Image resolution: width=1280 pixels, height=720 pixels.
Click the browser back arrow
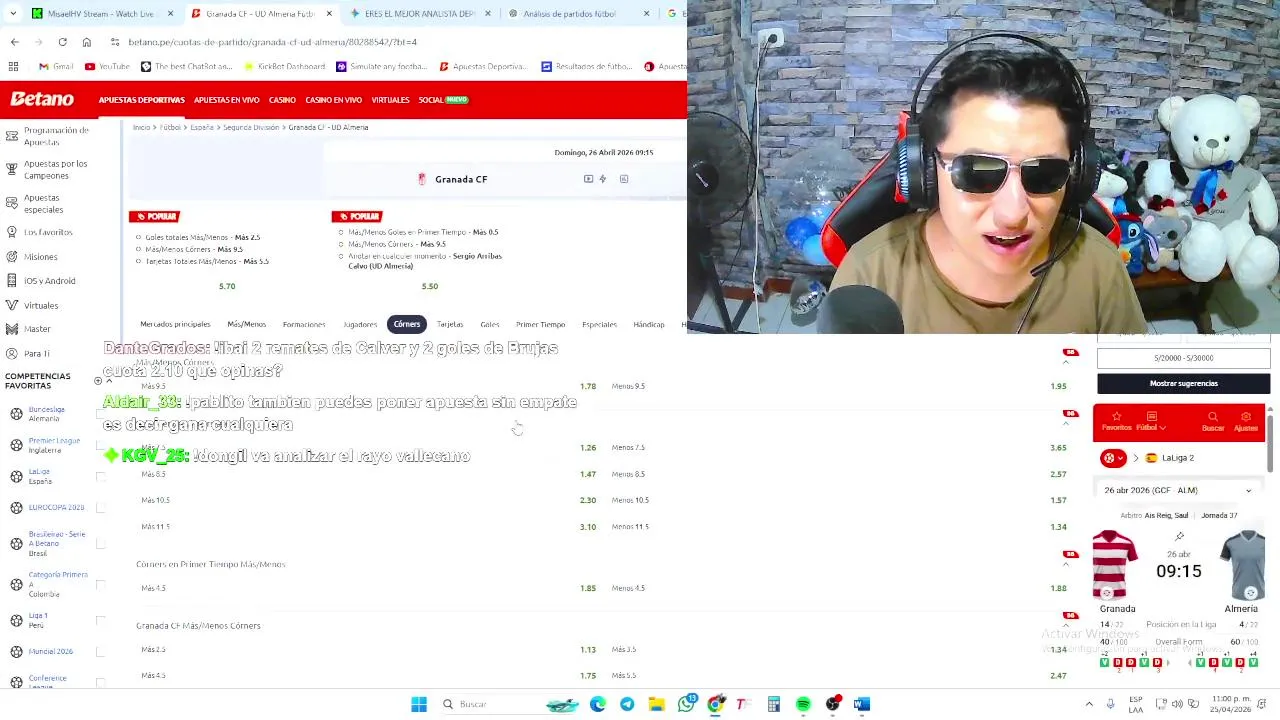14,42
